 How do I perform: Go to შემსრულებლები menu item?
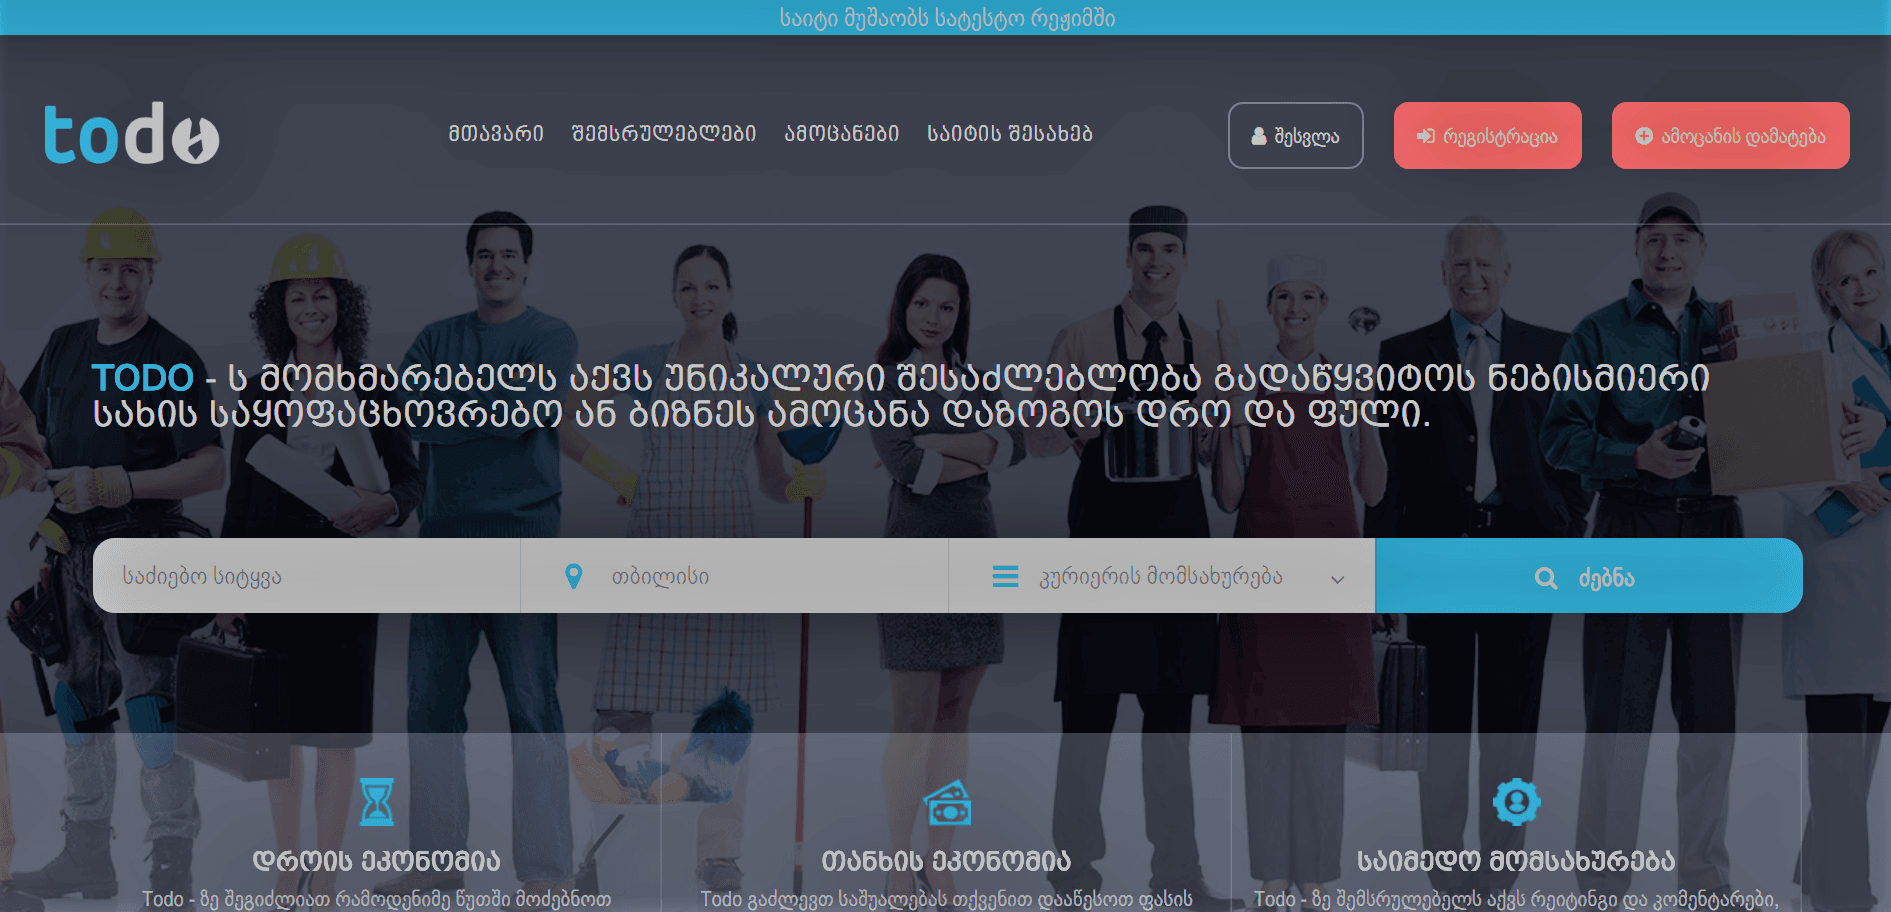664,133
